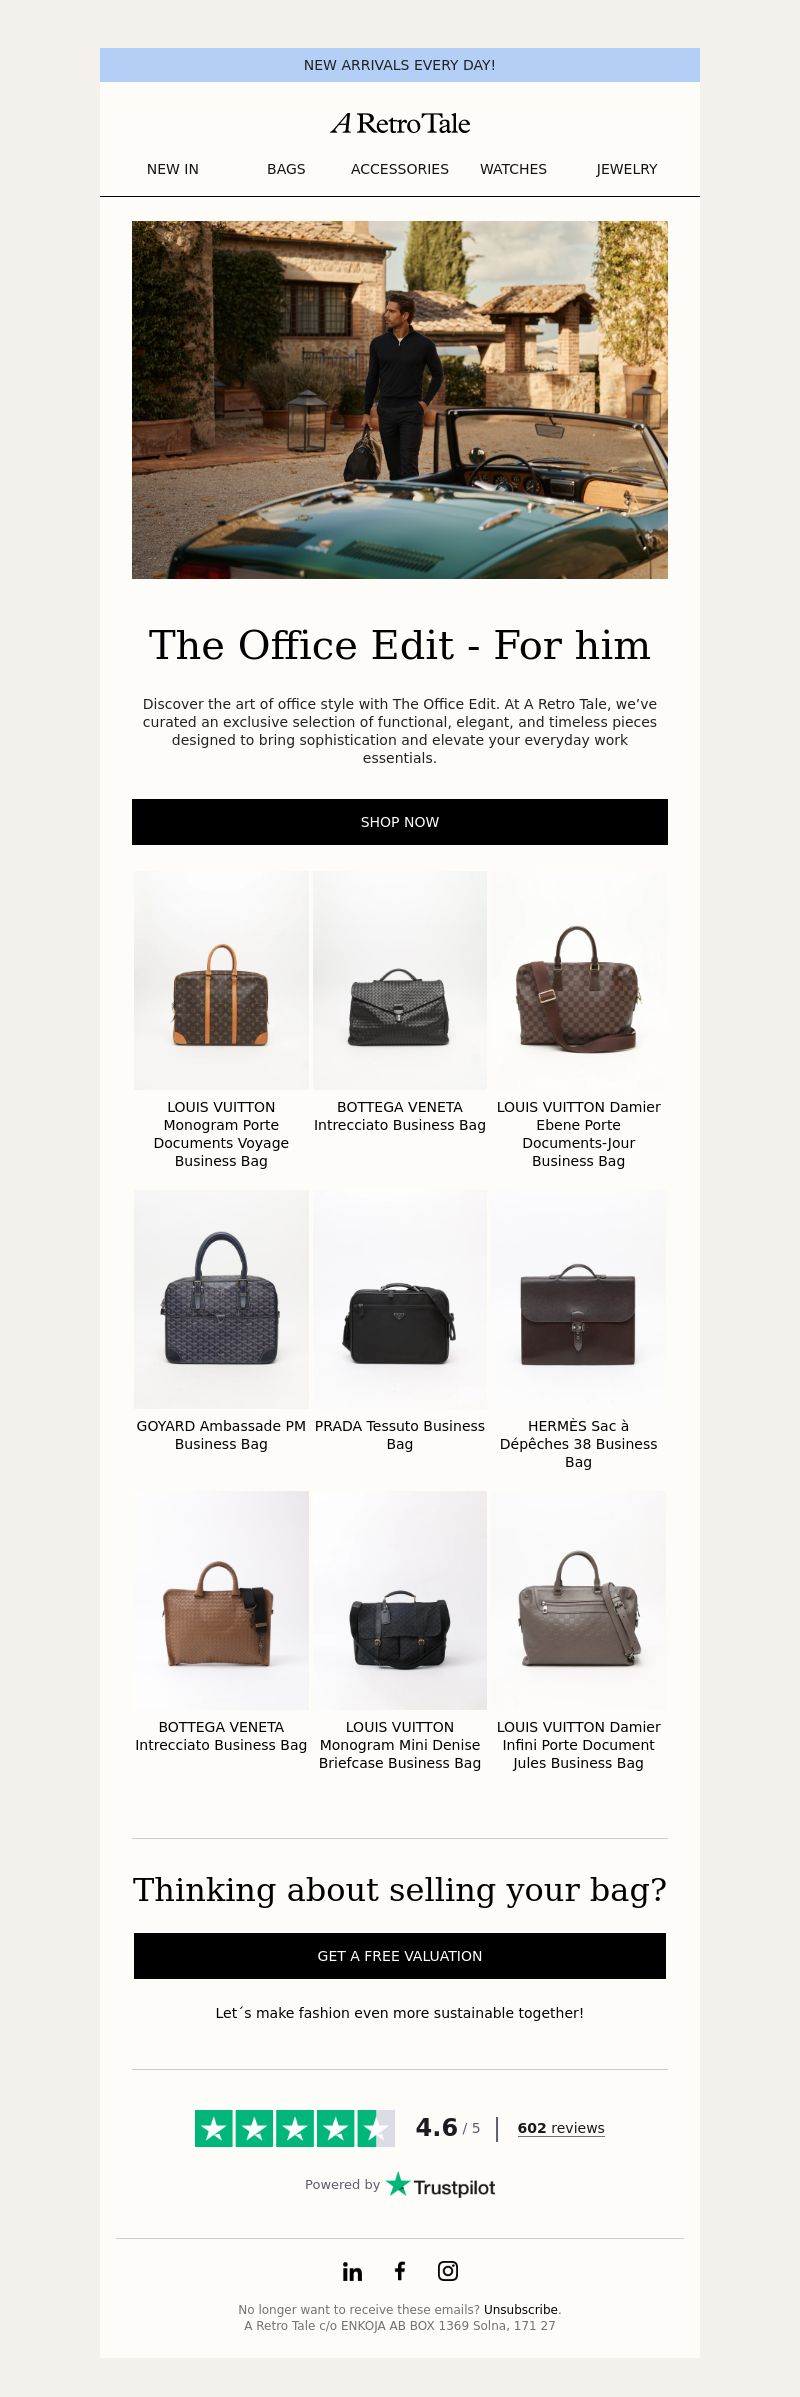Open the Facebook icon in footer
The height and width of the screenshot is (2397, 800).
point(400,2271)
